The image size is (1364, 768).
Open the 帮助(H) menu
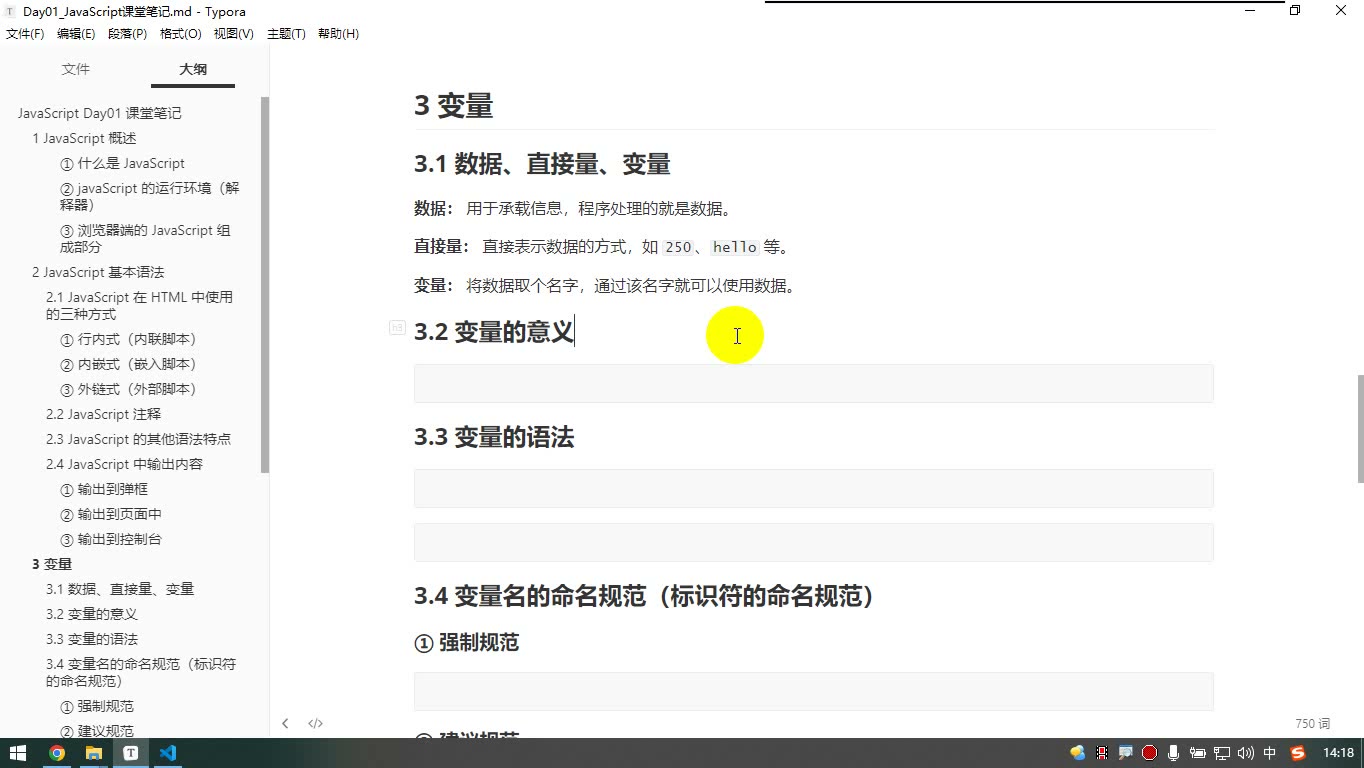338,34
